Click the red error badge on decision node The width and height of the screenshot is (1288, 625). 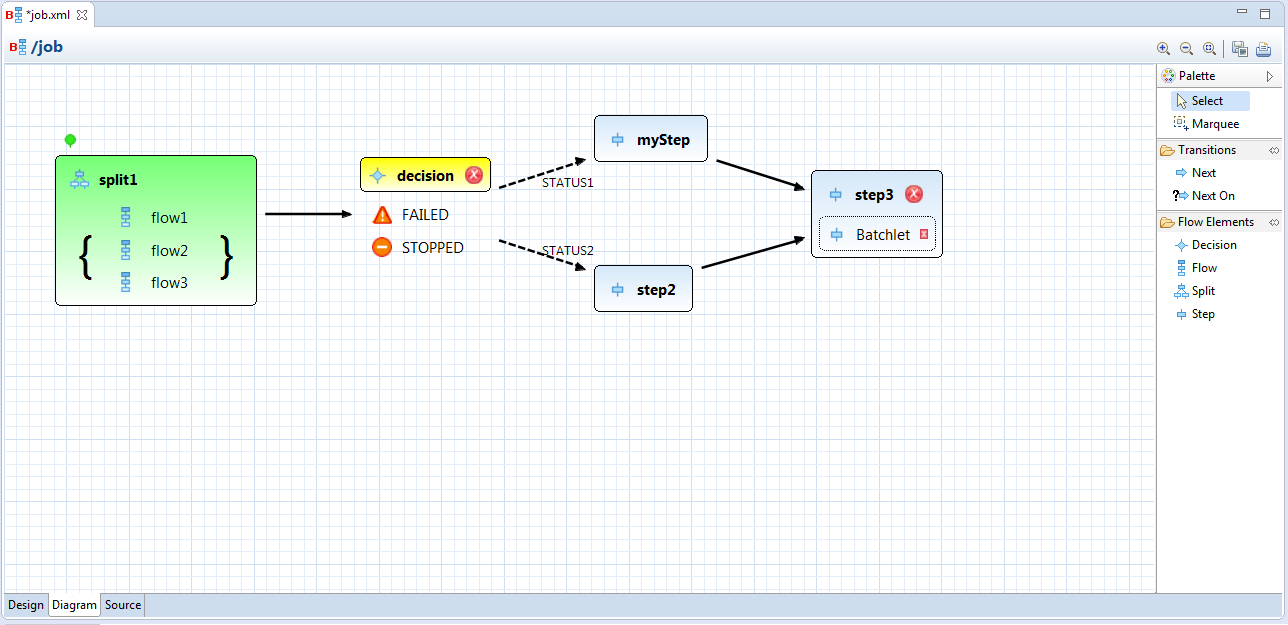point(474,175)
